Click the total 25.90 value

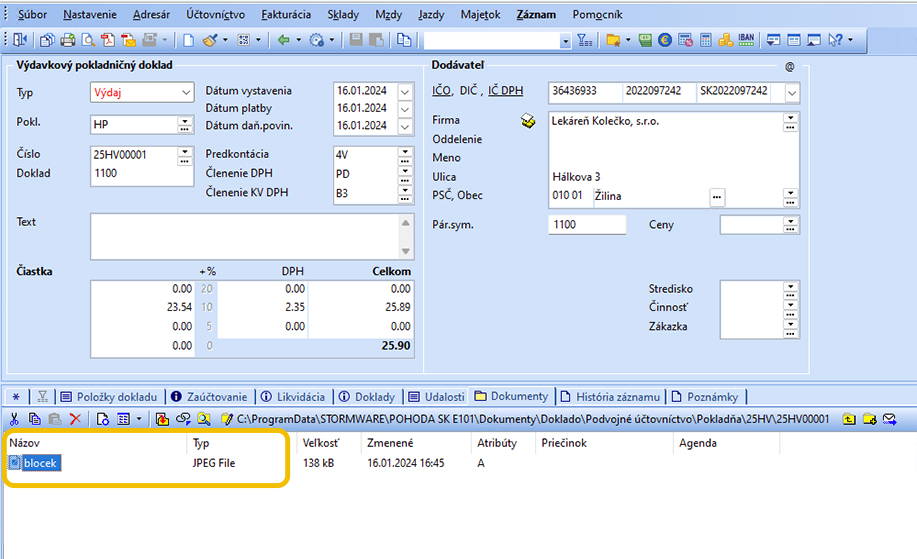pos(396,346)
